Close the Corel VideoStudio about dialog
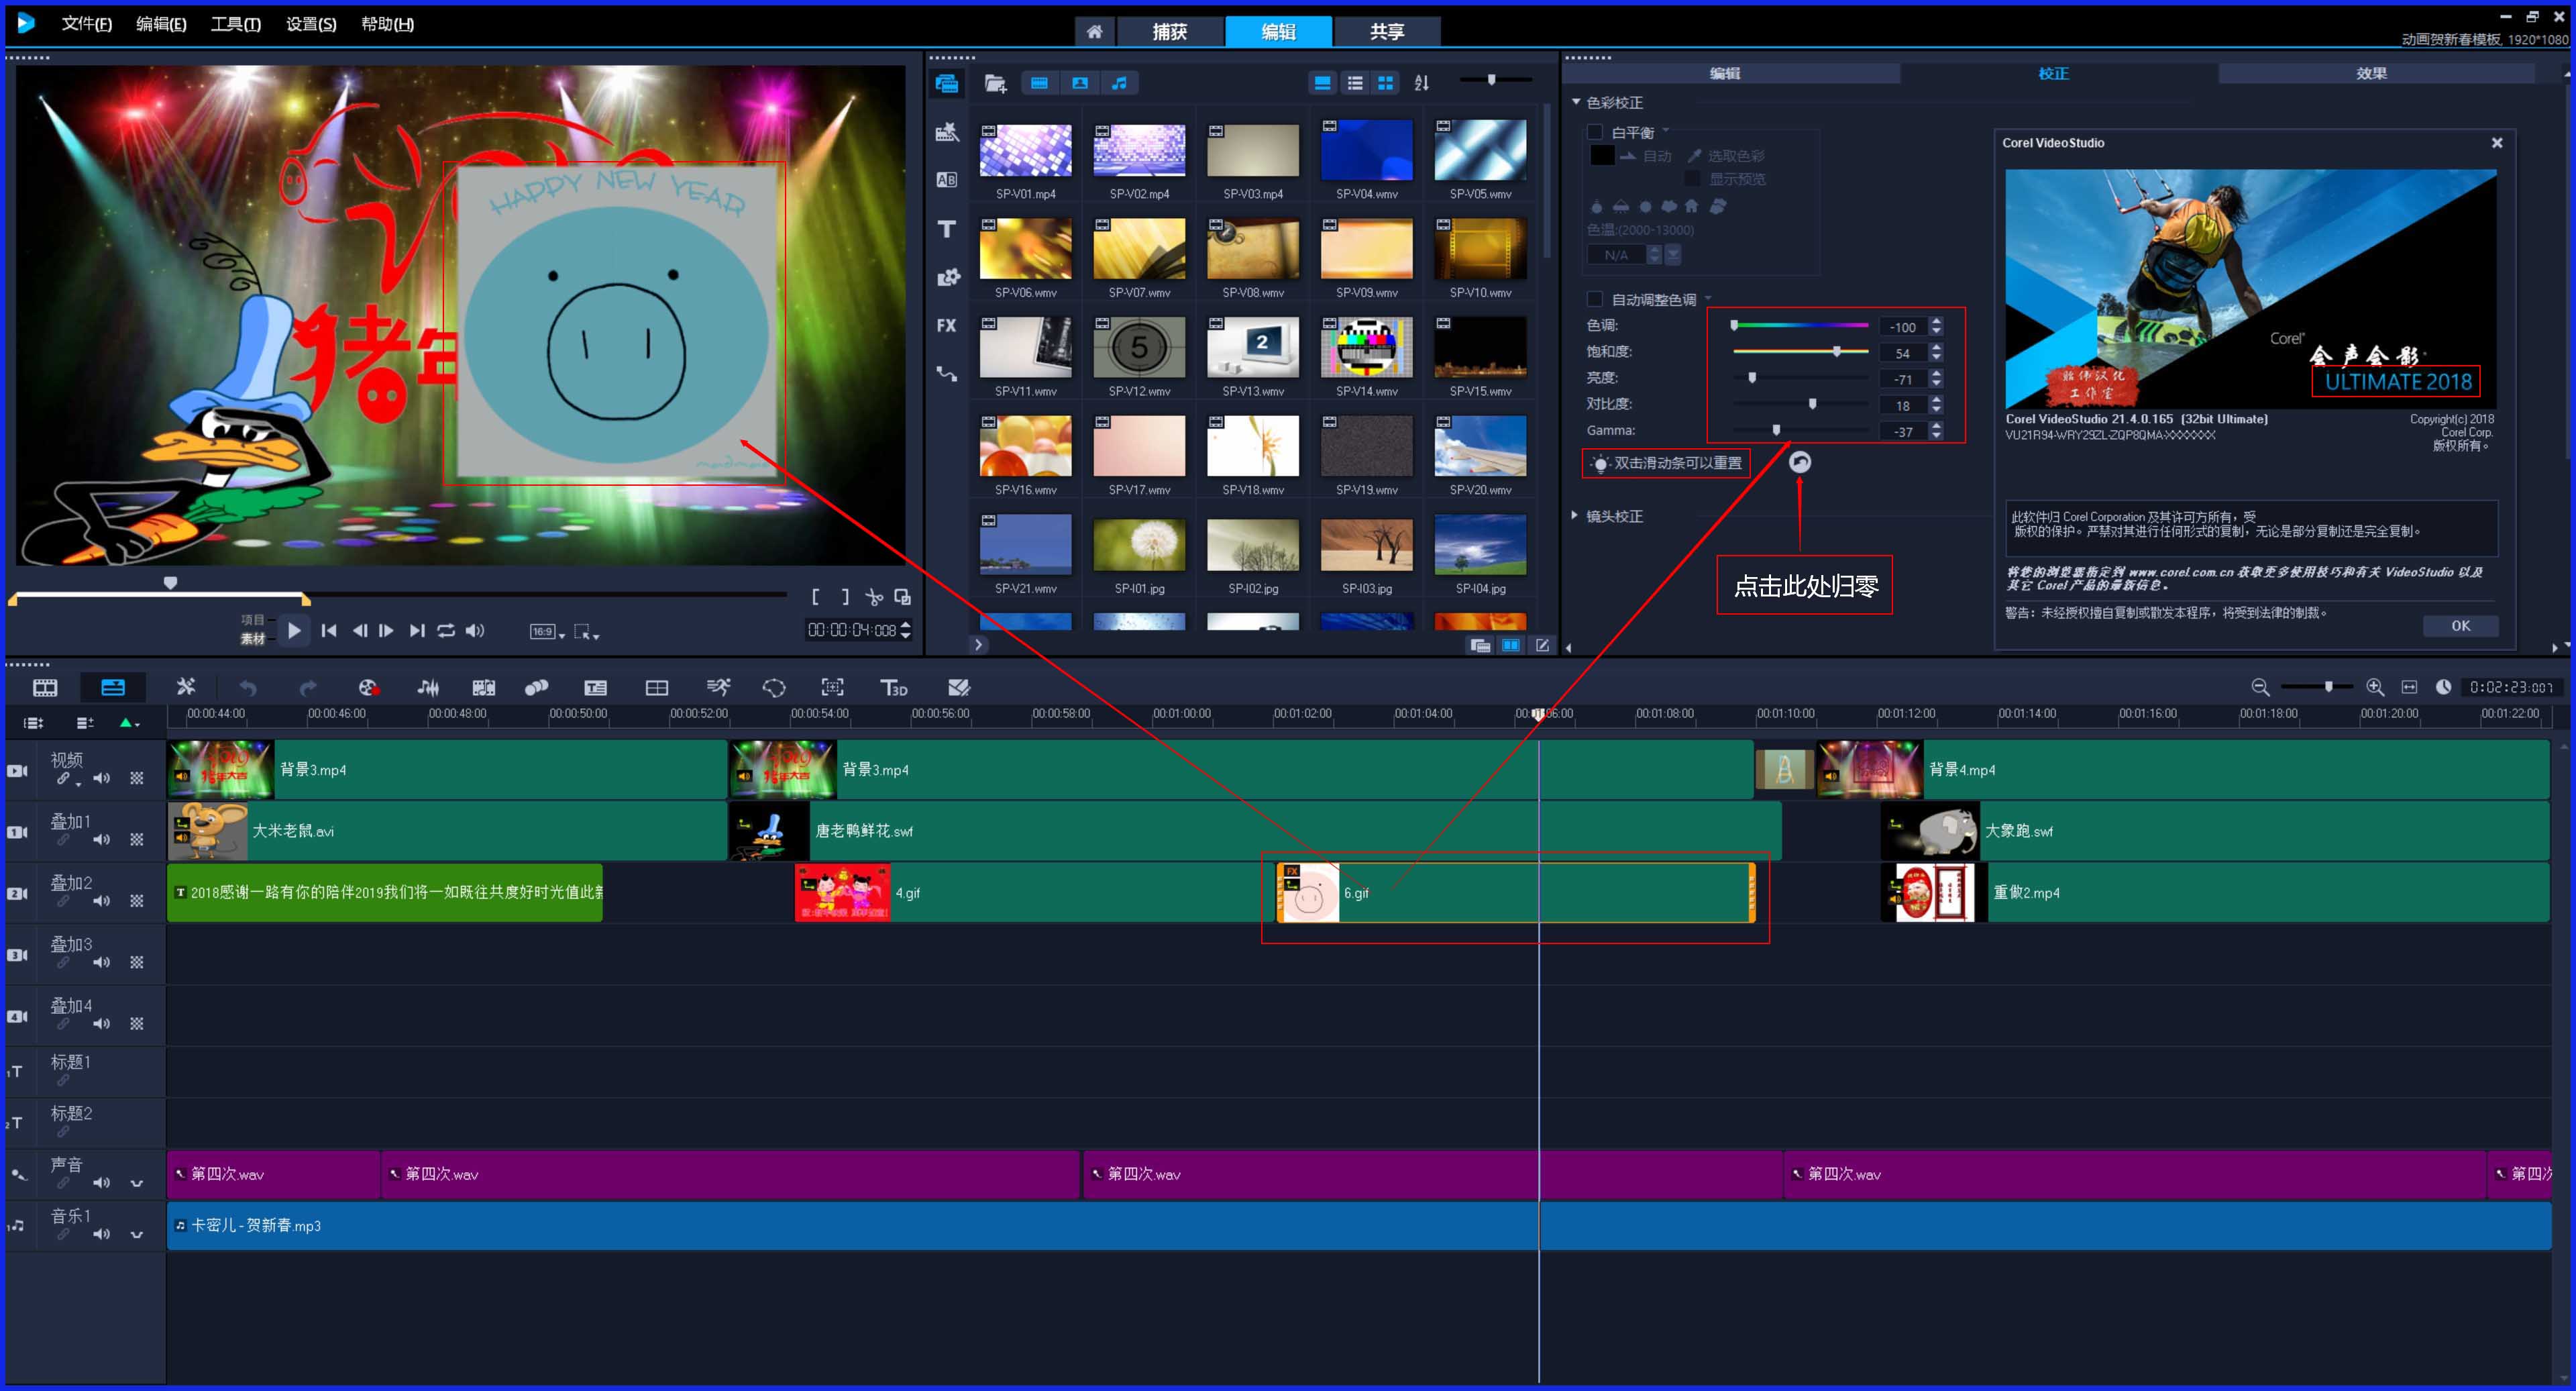The image size is (2576, 1391). pos(2497,143)
